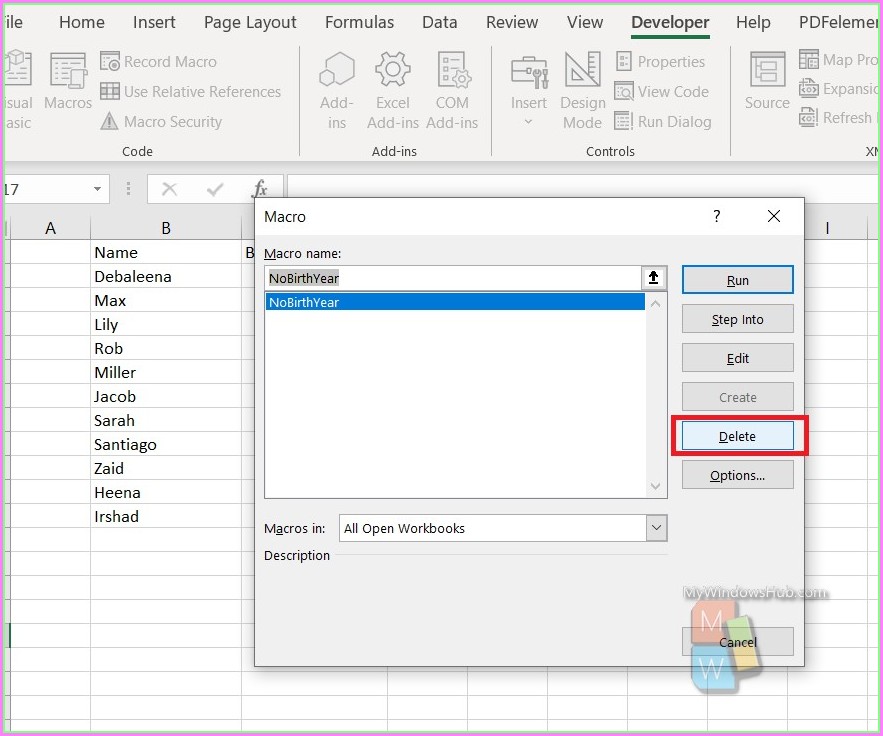Click the Cancel button
The image size is (883, 736).
click(737, 642)
